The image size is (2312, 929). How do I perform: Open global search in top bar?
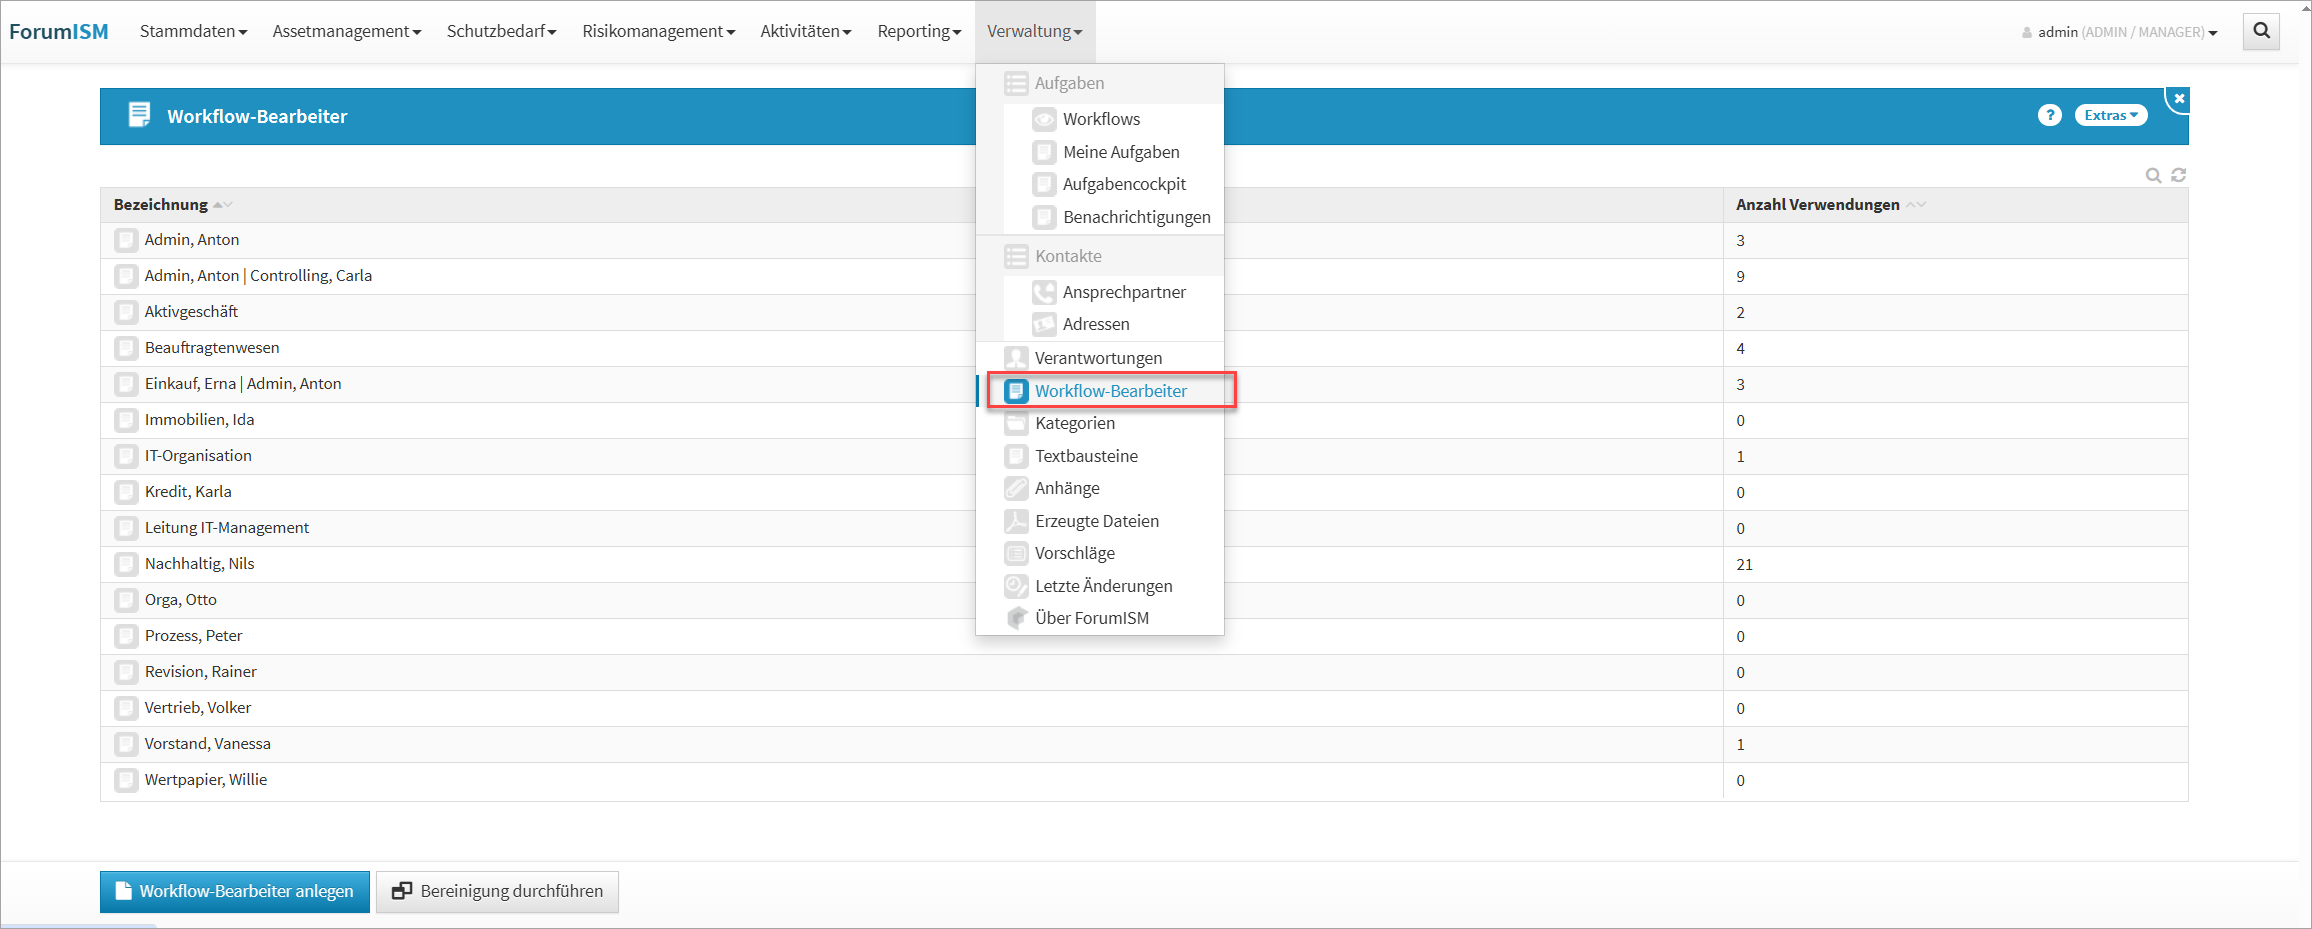[2261, 31]
